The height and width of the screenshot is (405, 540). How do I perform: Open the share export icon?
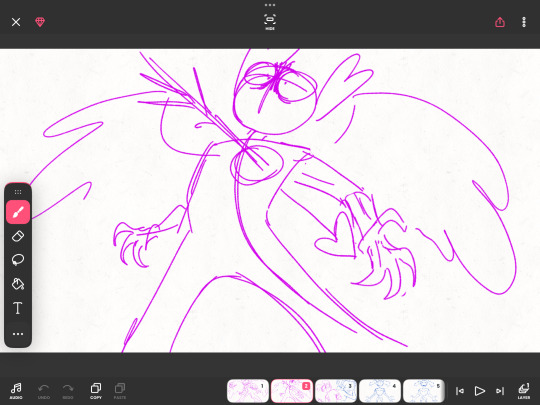(x=500, y=22)
